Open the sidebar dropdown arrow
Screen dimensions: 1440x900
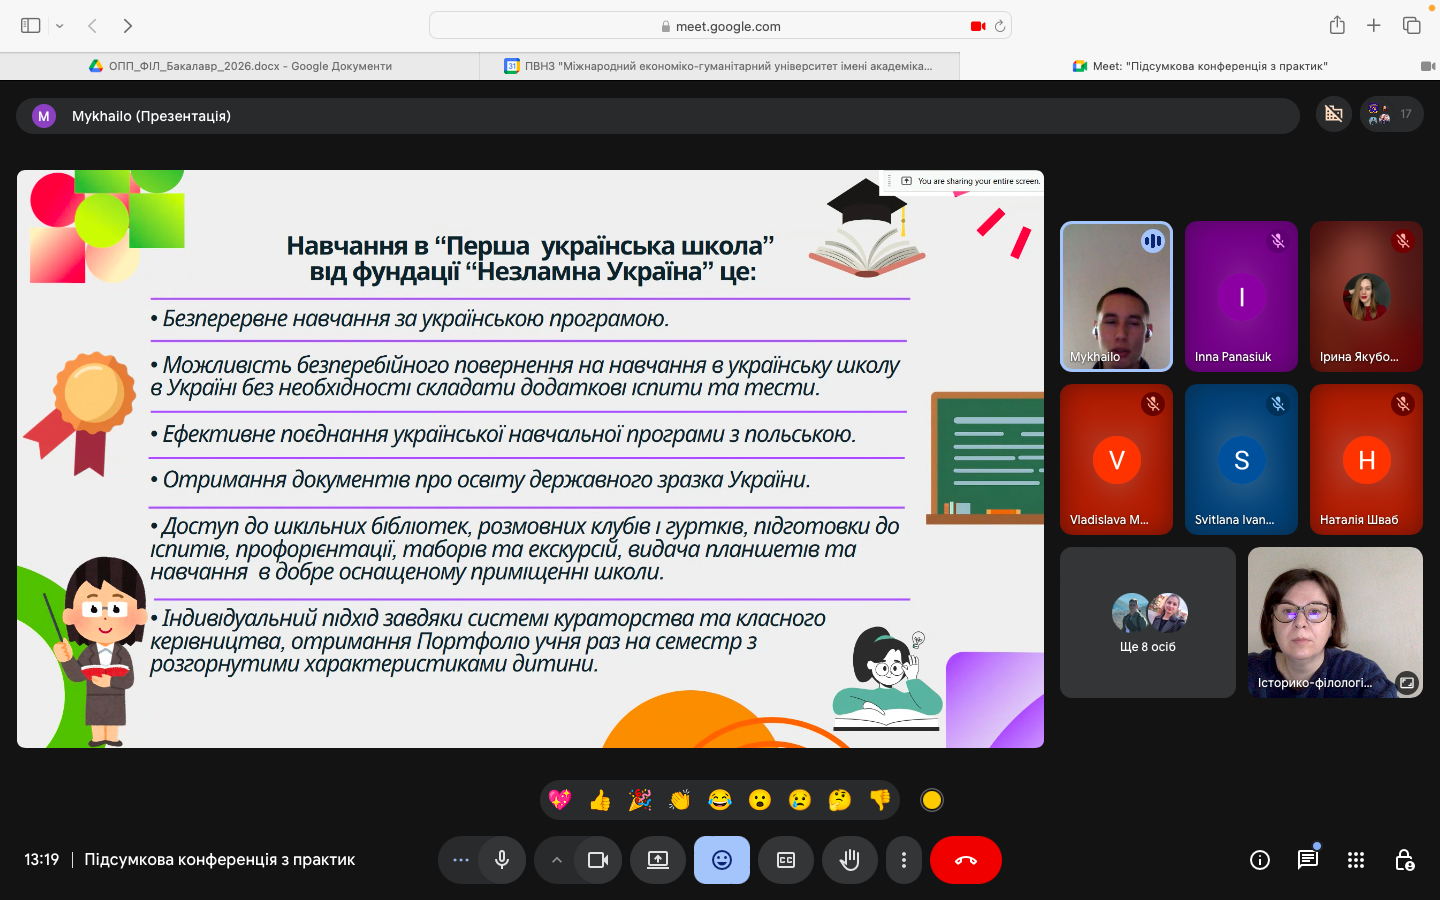(x=58, y=25)
